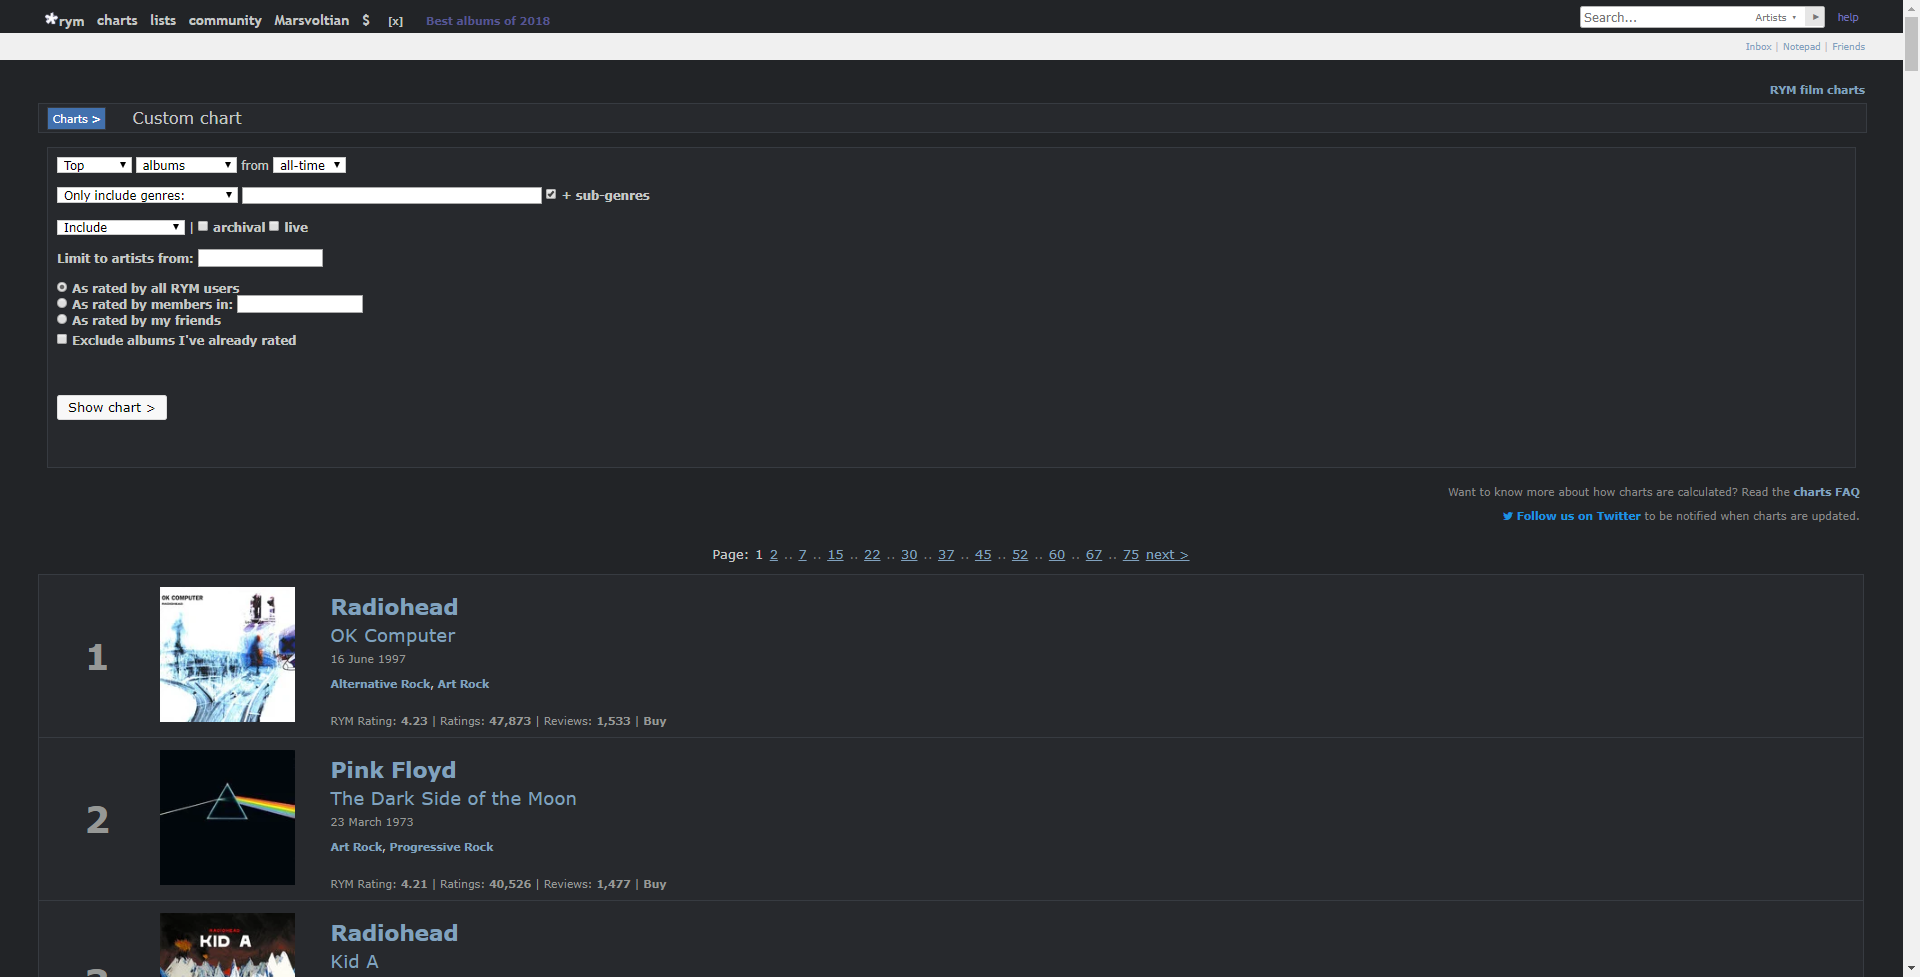
Task: Jump to chart page 30
Action: tap(909, 555)
